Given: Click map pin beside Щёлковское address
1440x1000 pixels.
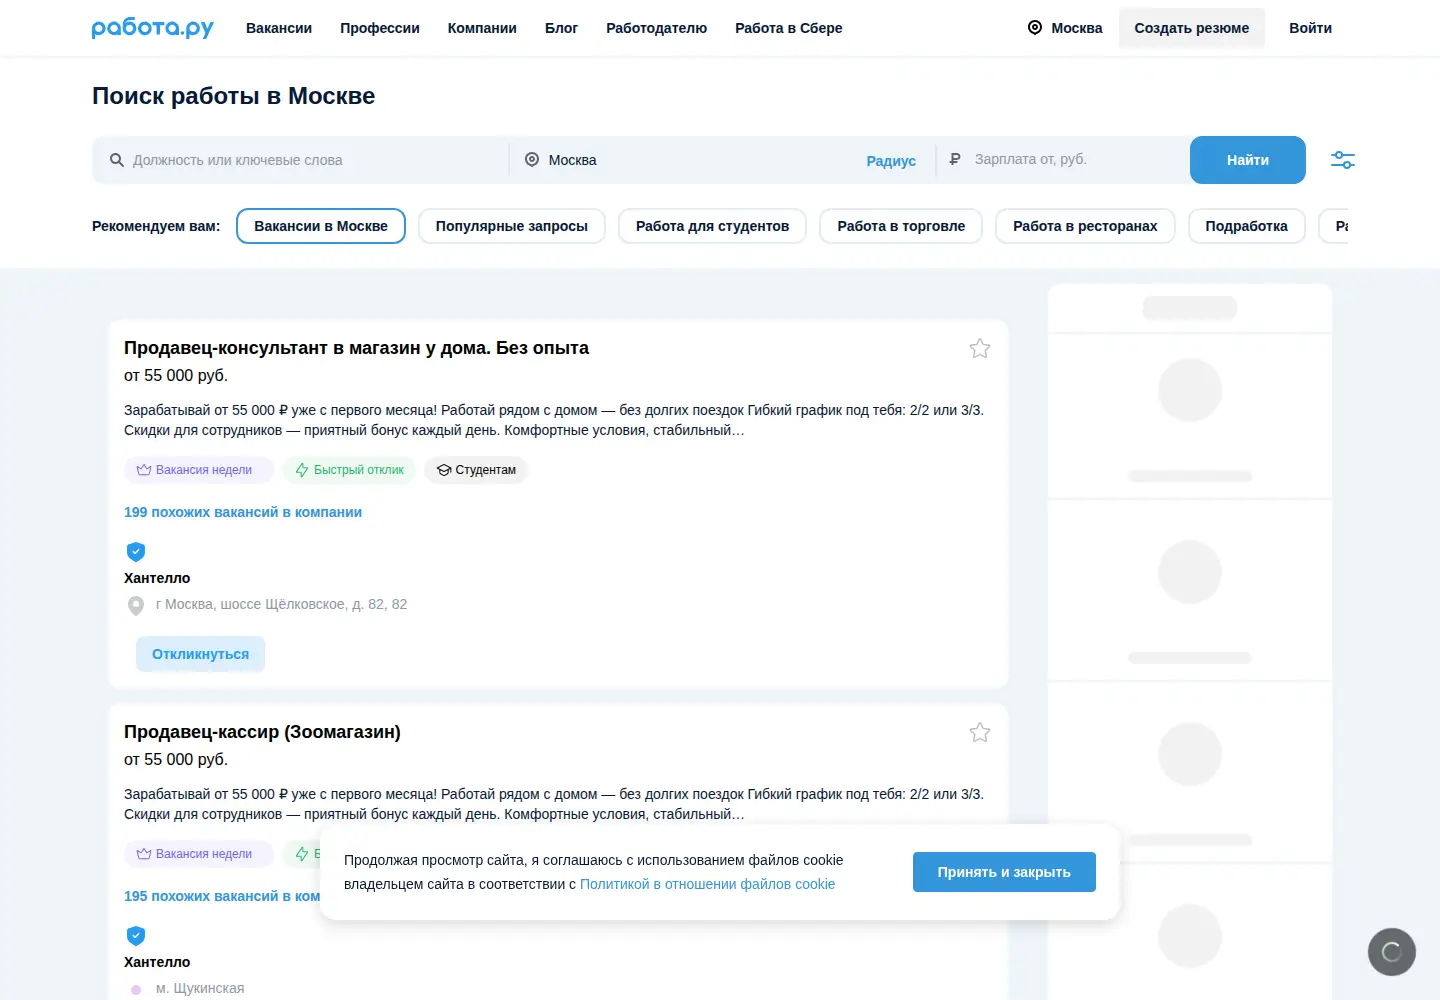Looking at the screenshot, I should [x=136, y=605].
